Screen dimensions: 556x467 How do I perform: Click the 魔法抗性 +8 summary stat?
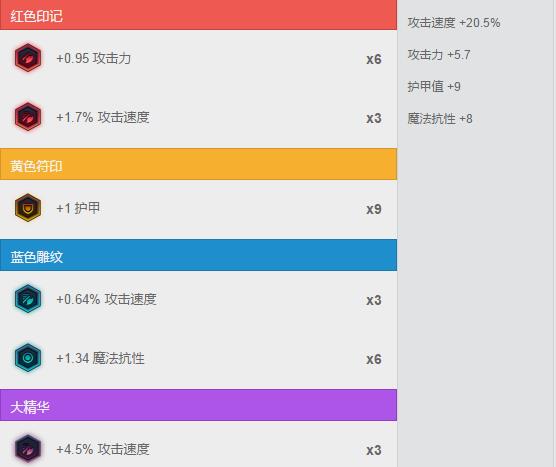[440, 118]
